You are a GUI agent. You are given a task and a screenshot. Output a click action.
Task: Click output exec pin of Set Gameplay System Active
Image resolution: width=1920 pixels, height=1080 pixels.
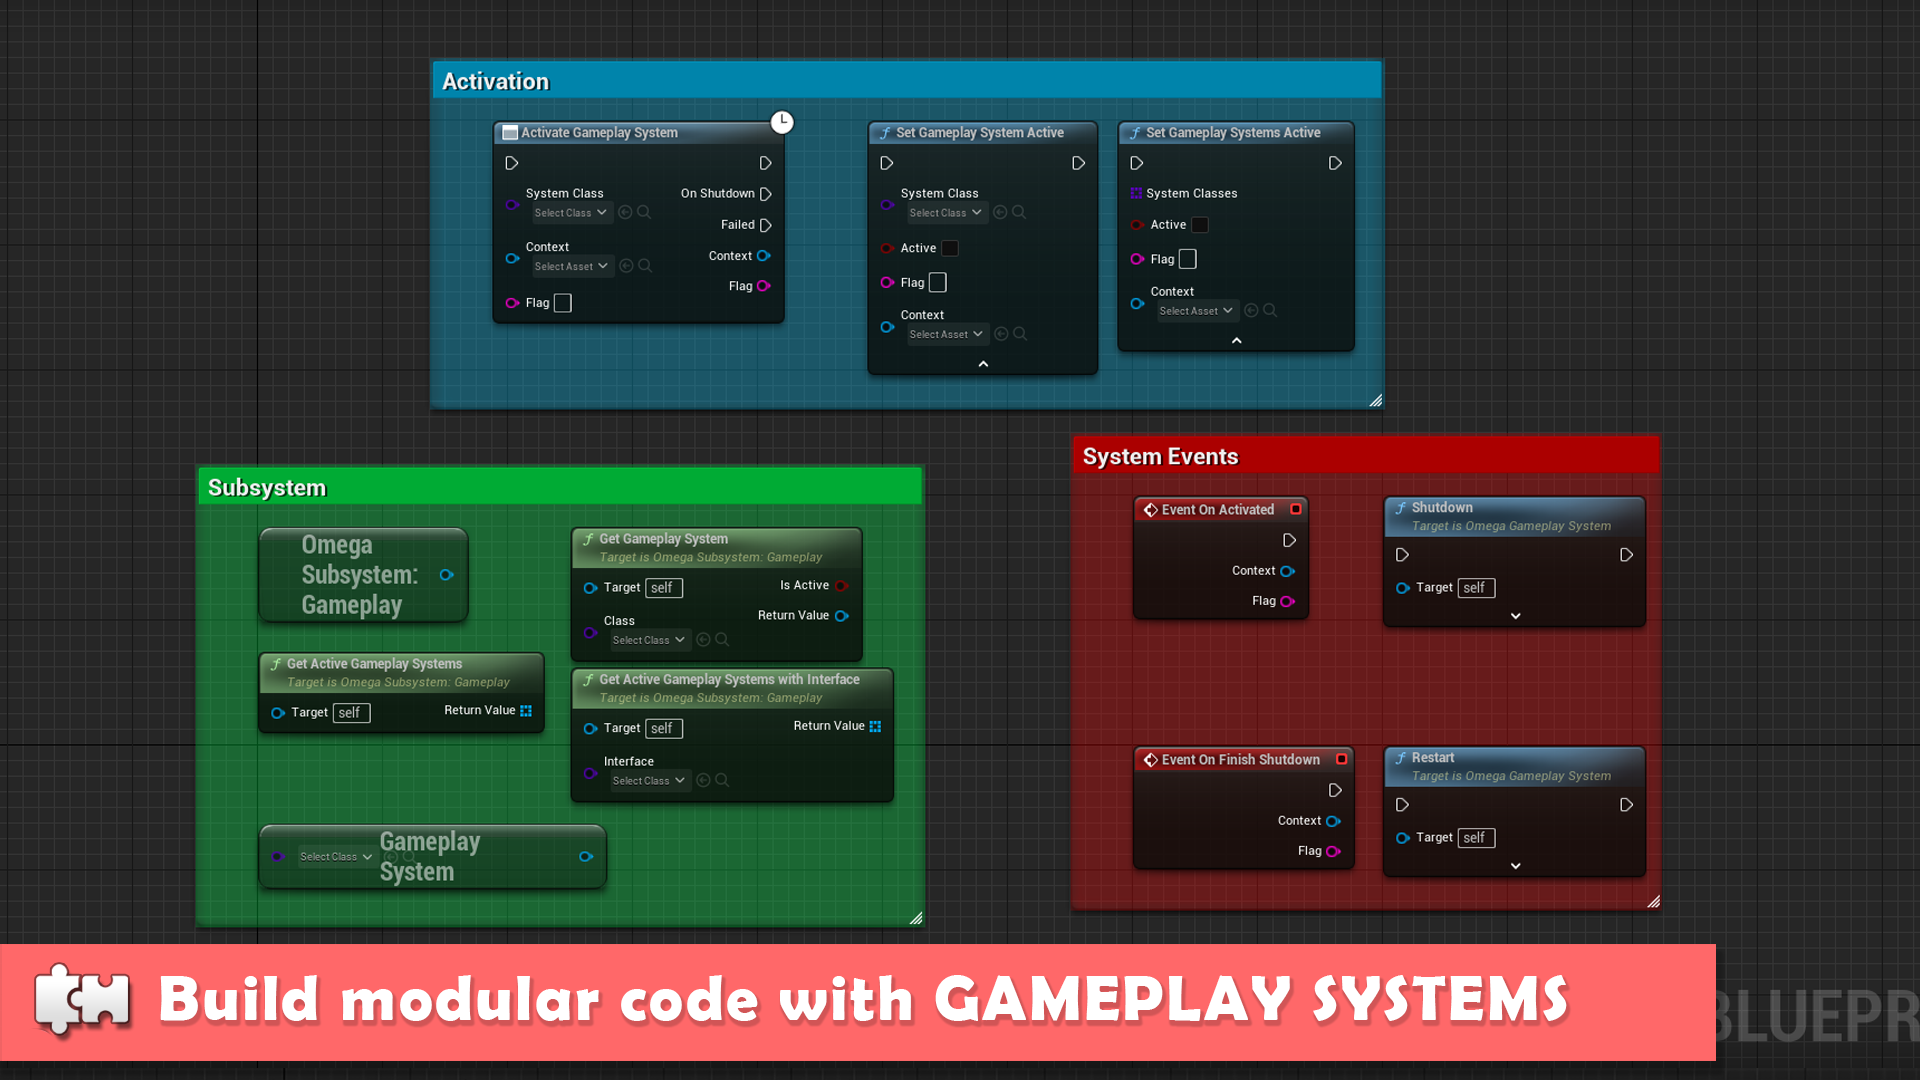coord(1078,163)
